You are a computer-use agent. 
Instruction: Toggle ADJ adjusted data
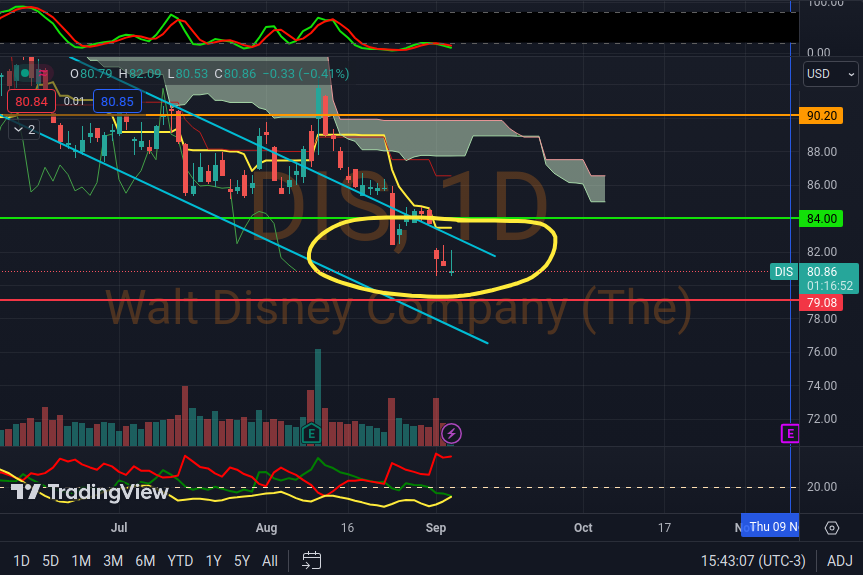pyautogui.click(x=840, y=561)
